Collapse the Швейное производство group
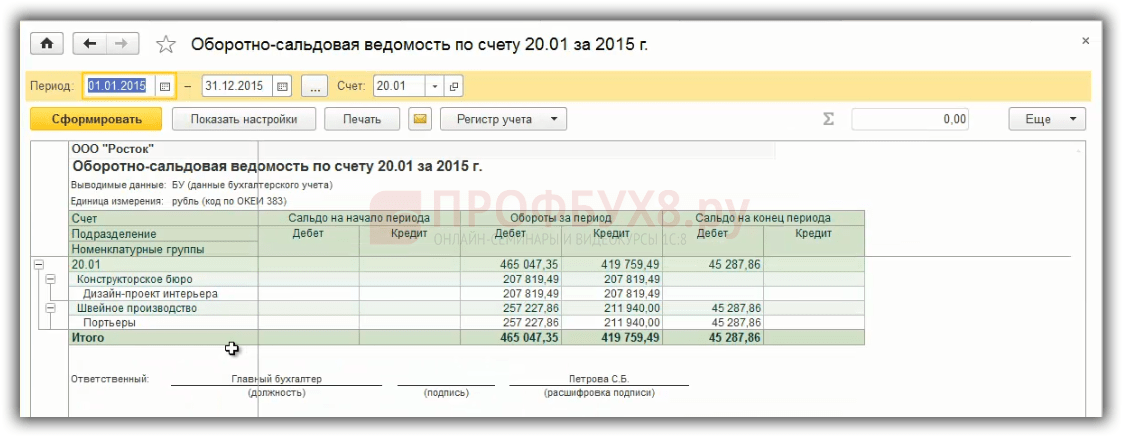 click(49, 308)
